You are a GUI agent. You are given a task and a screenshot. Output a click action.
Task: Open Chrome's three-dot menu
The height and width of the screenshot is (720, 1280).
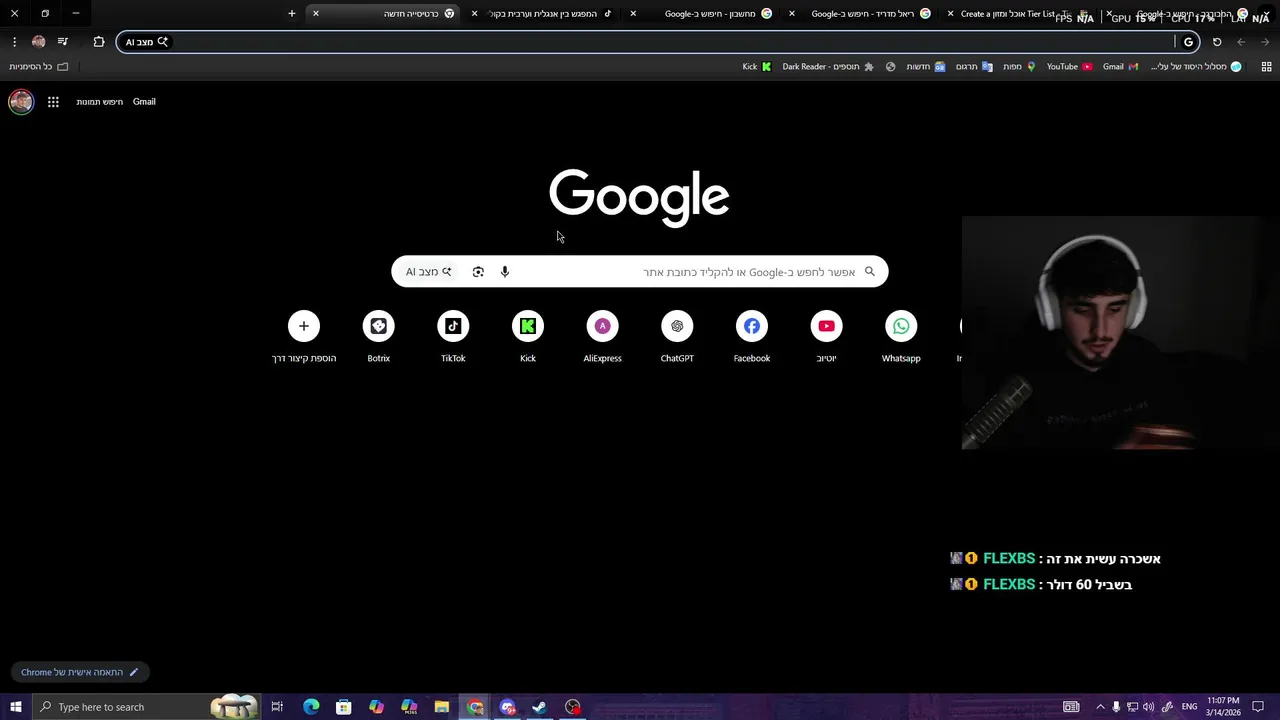click(14, 42)
